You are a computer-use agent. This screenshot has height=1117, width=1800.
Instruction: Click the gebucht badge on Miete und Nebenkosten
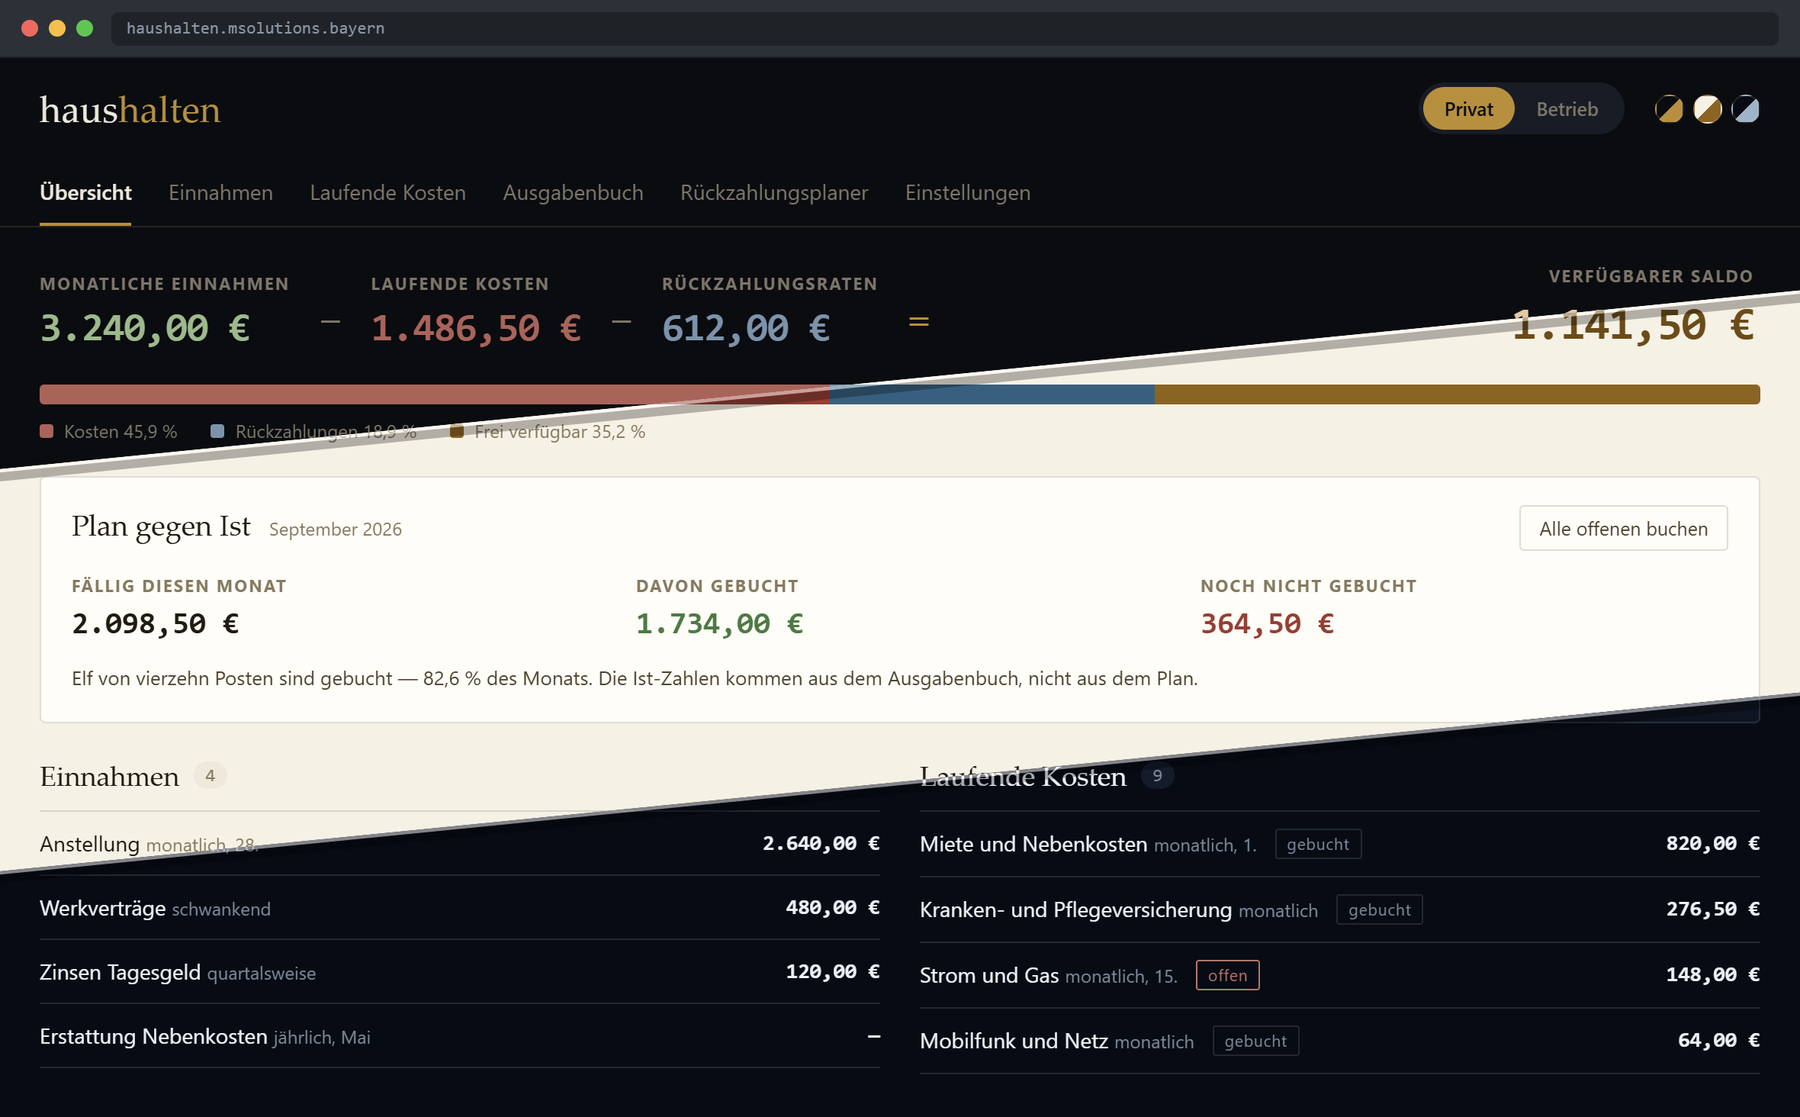point(1318,844)
